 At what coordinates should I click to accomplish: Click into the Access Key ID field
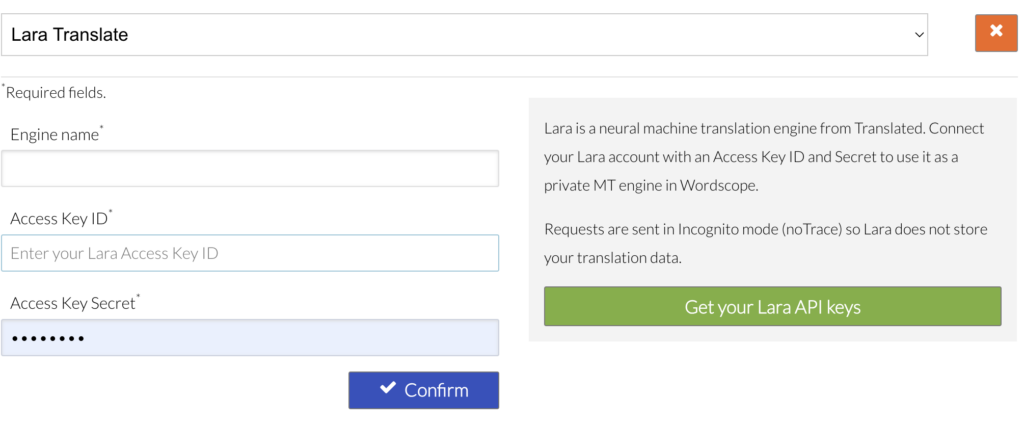tap(250, 253)
